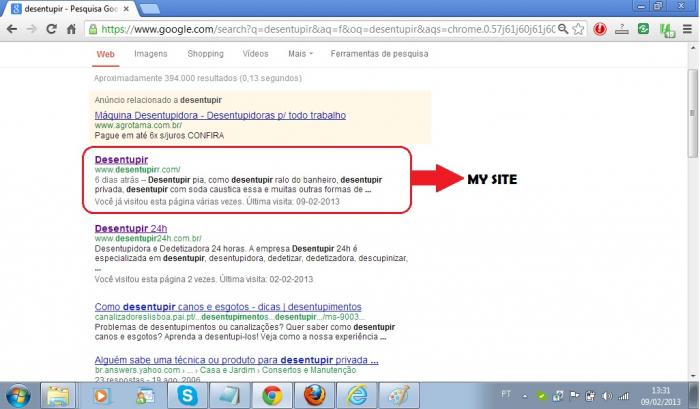Screen dimensions: 700x409
Task: Click the scroll down arrow of page scrollbar
Action: tap(692, 376)
